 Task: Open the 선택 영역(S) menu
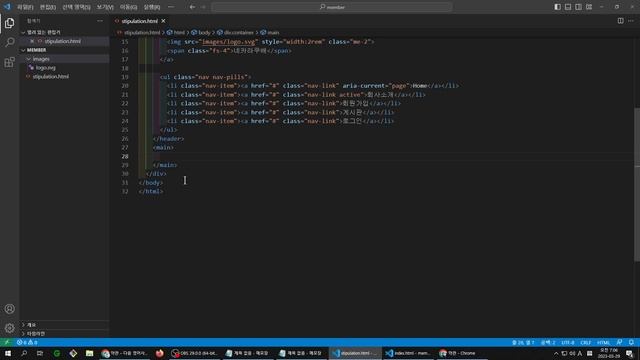tap(76, 7)
